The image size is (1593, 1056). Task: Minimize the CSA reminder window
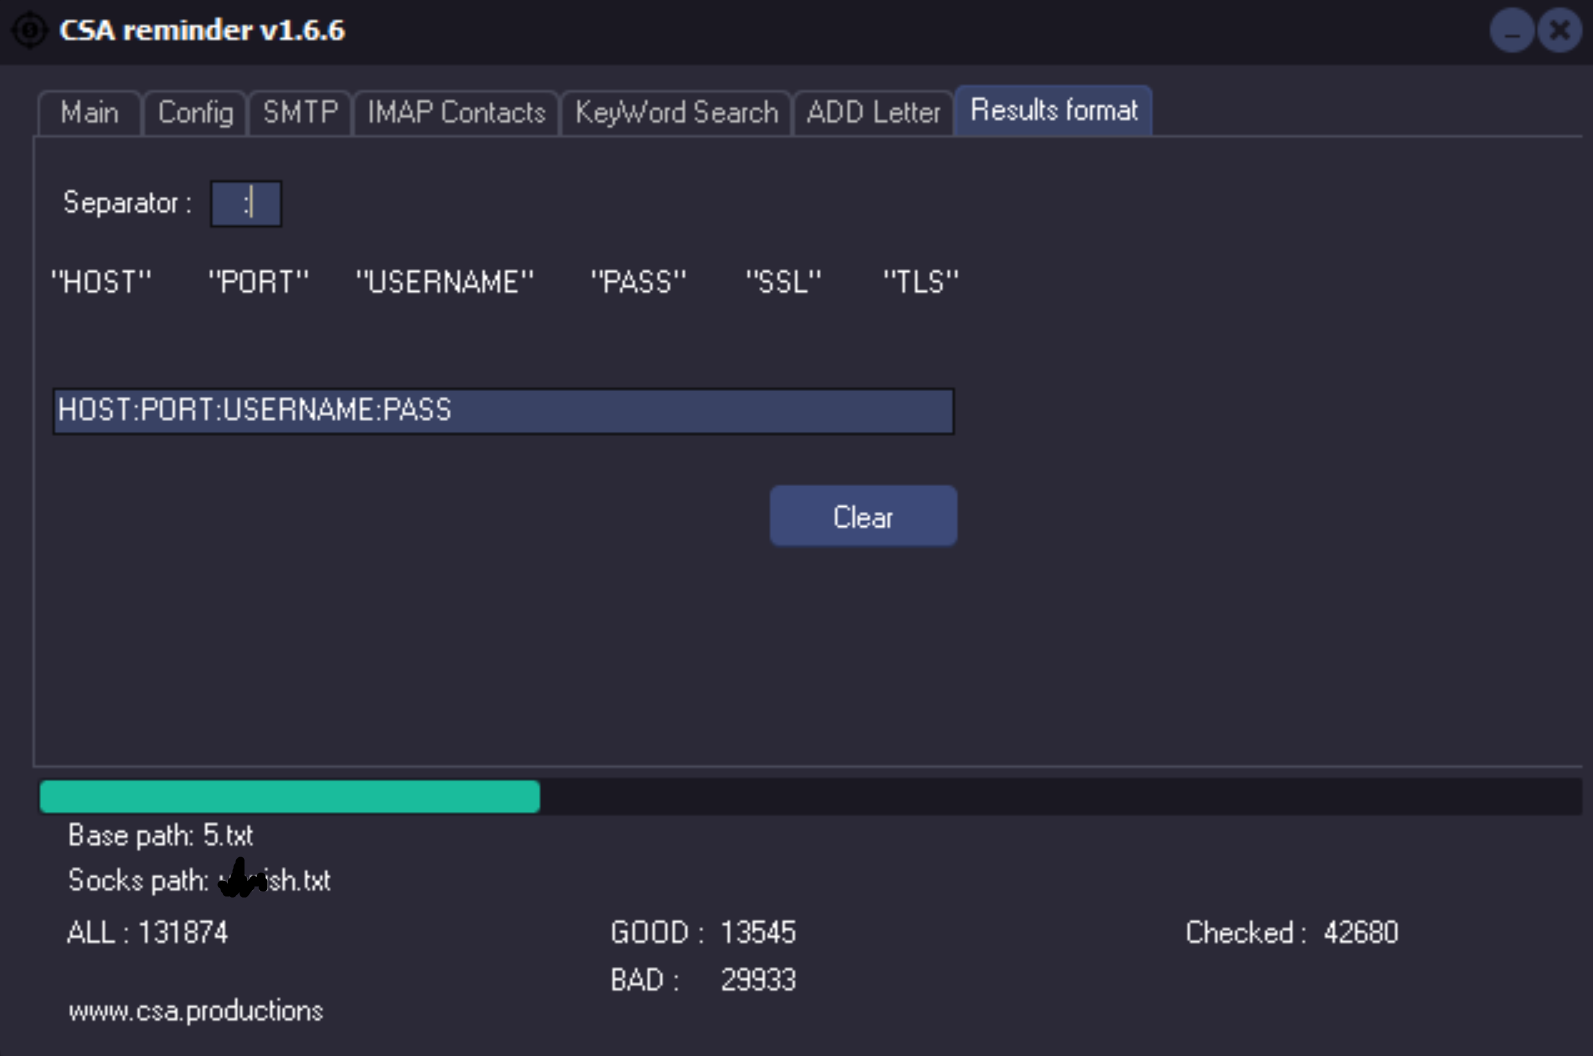(1511, 31)
